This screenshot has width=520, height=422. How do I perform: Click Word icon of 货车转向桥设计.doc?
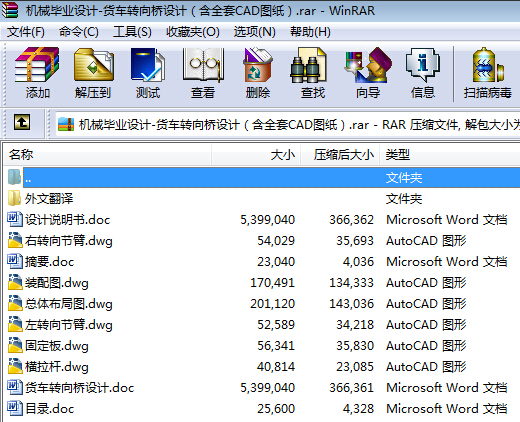[x=15, y=387]
